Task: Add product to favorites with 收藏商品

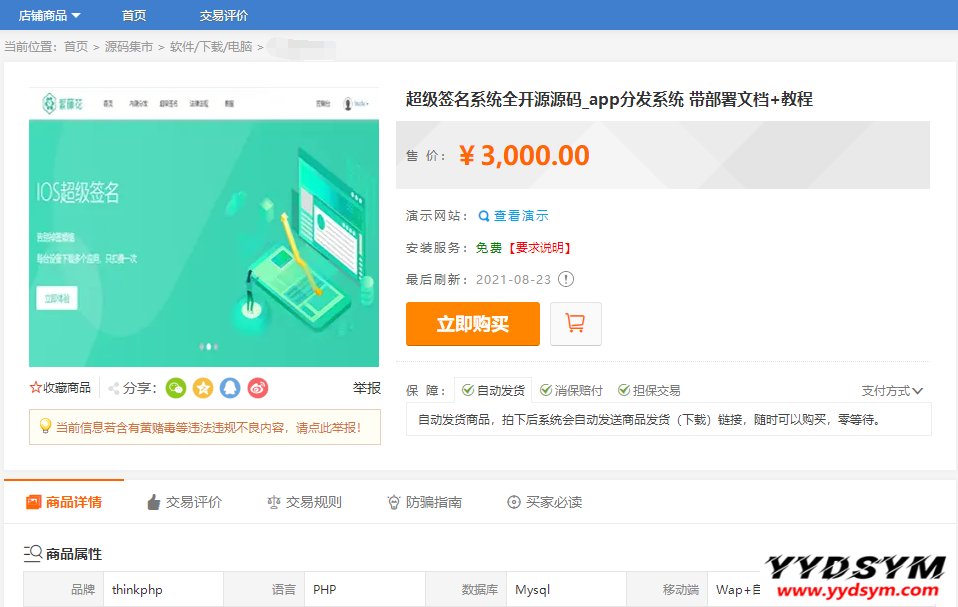Action: click(x=60, y=388)
